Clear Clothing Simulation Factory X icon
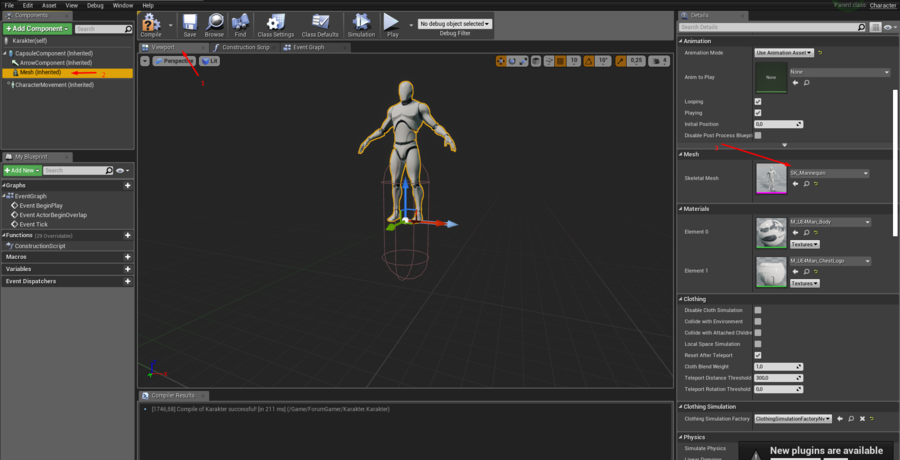The width and height of the screenshot is (900, 460). tap(862, 419)
